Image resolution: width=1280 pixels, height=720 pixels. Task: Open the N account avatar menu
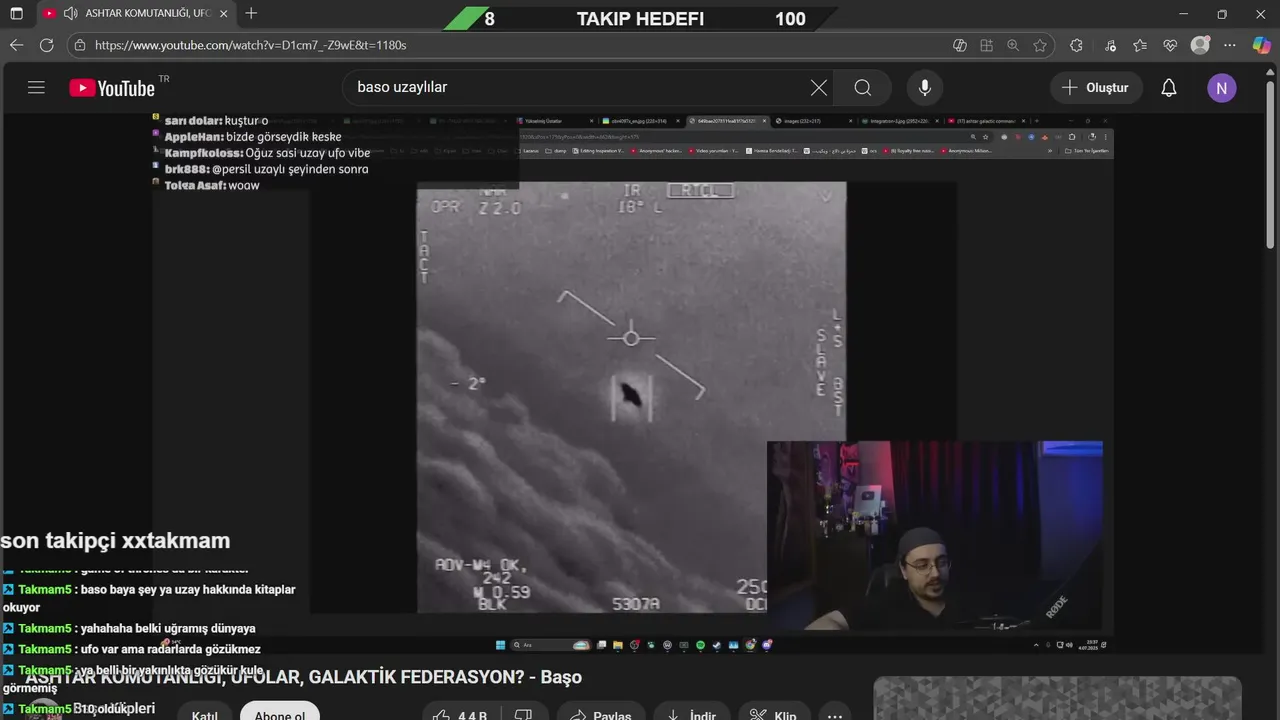click(1222, 87)
